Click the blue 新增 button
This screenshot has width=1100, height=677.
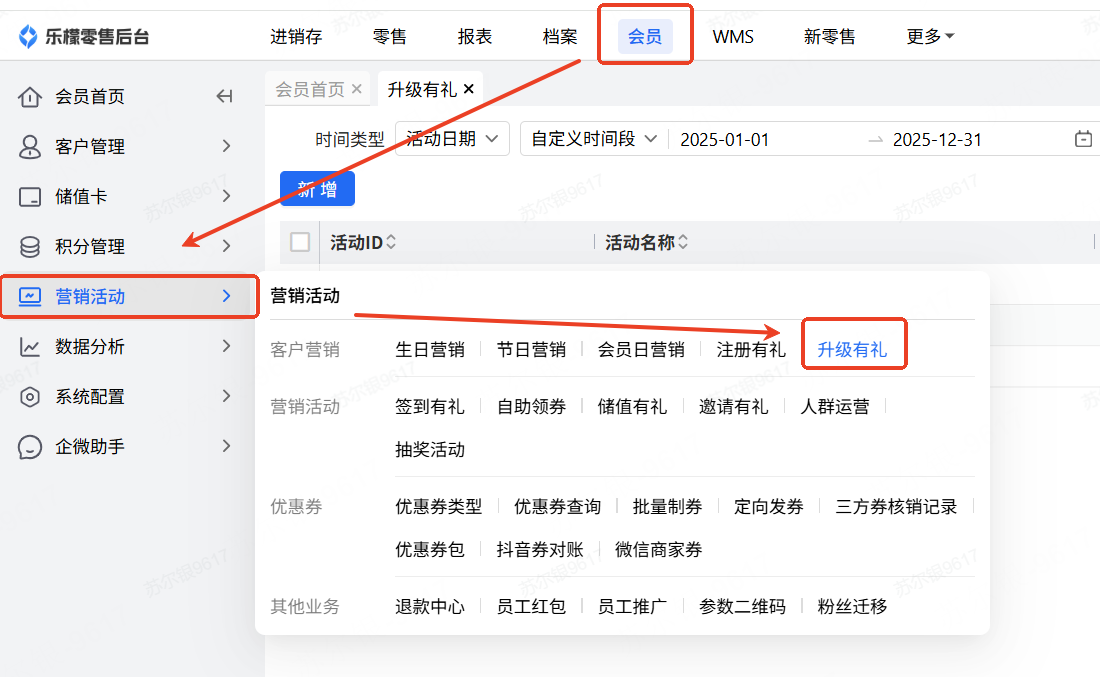tap(317, 189)
